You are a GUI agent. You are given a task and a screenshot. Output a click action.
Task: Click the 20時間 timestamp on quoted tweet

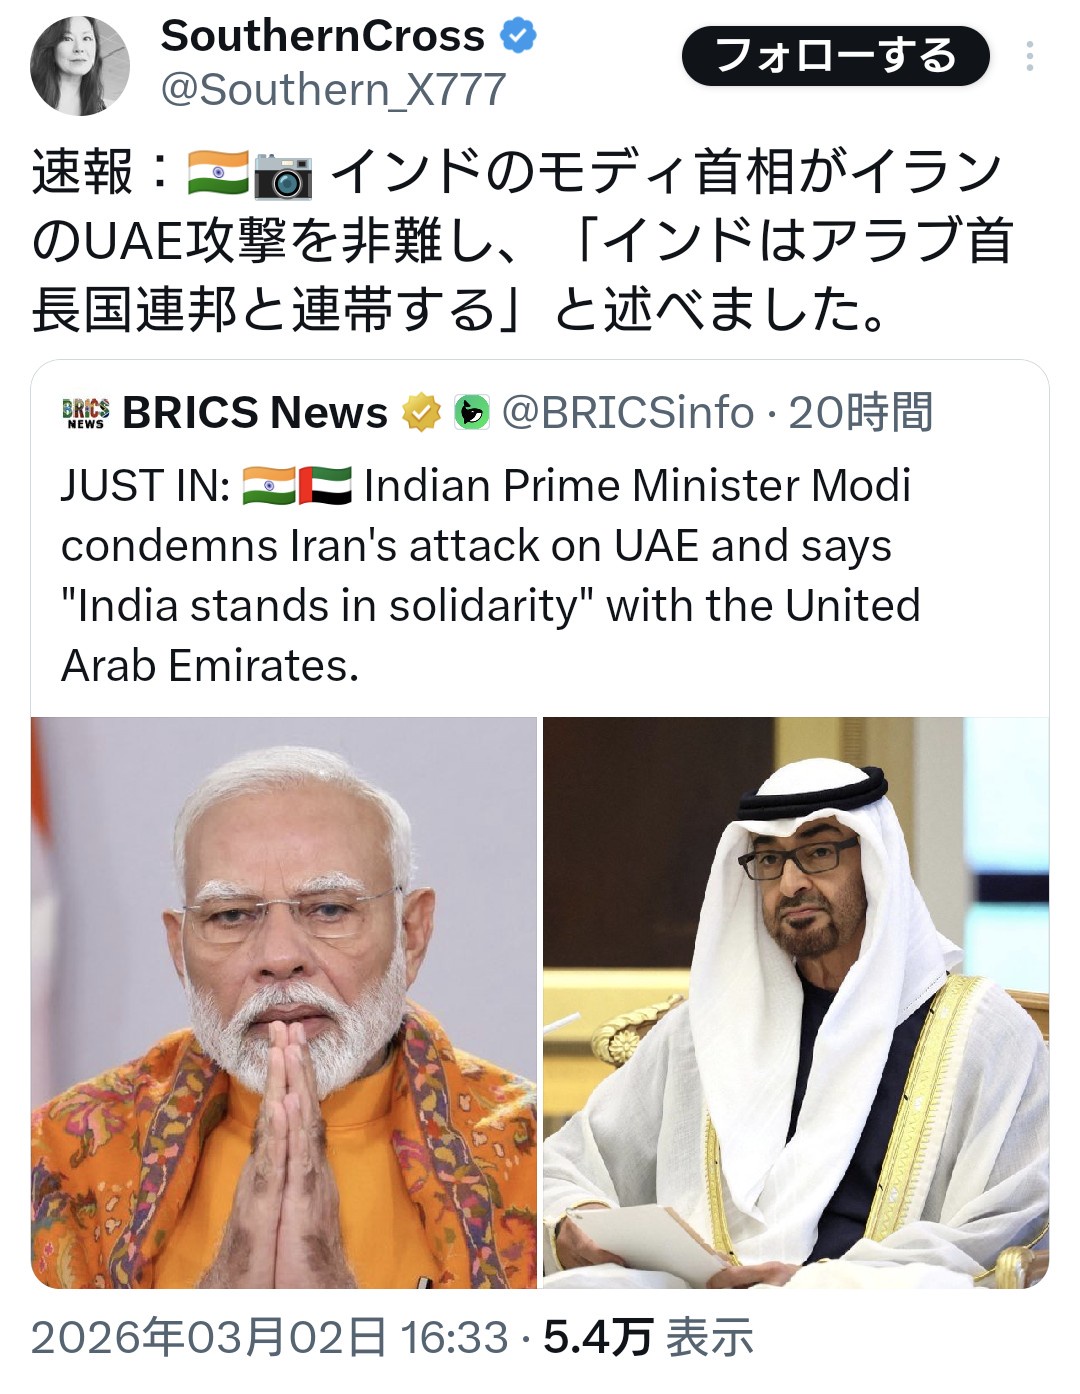tap(861, 412)
